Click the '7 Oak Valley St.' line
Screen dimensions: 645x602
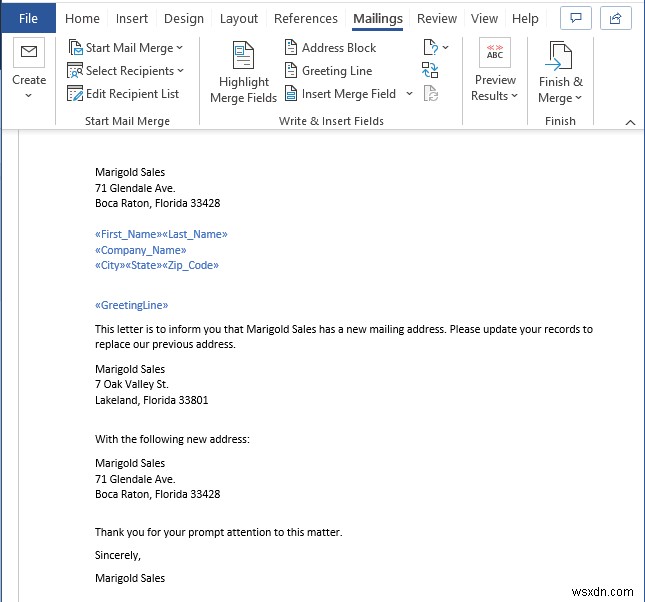[132, 384]
